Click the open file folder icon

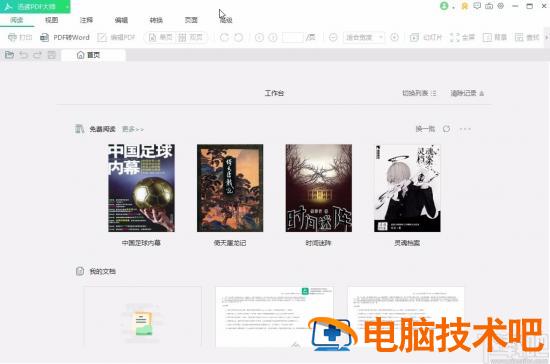click(9, 55)
